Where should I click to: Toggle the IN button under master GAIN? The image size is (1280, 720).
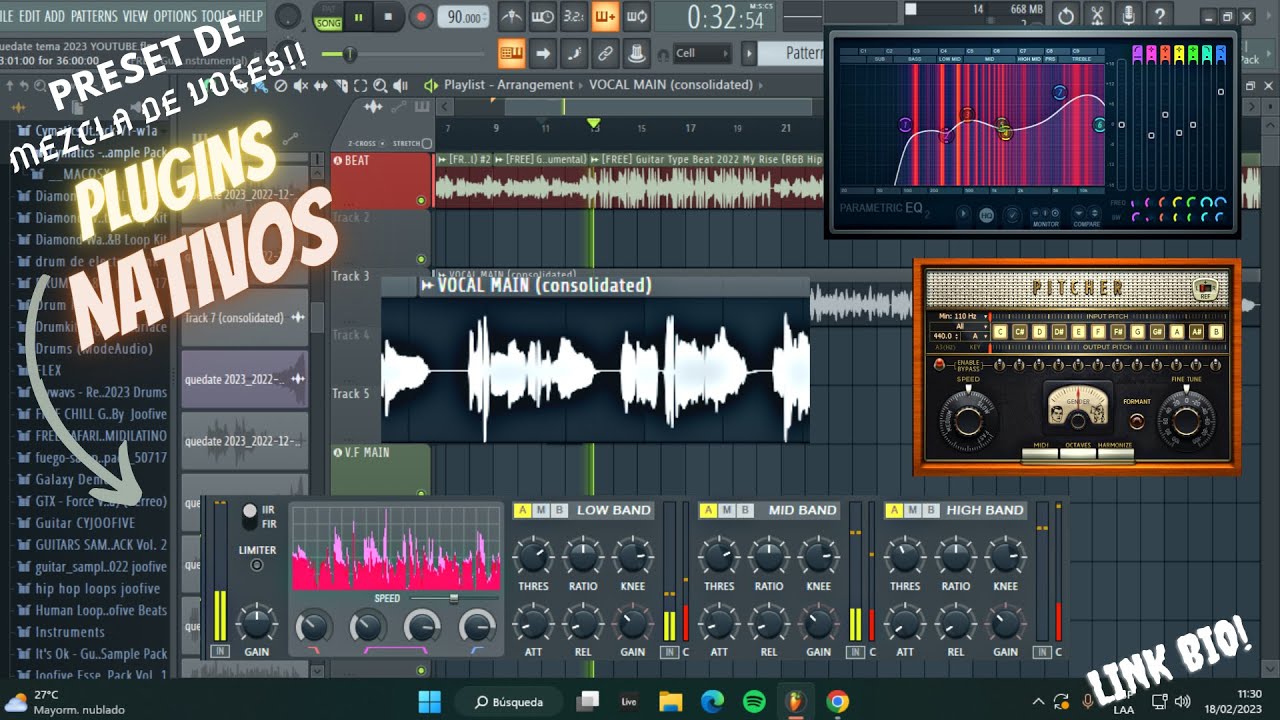(220, 651)
